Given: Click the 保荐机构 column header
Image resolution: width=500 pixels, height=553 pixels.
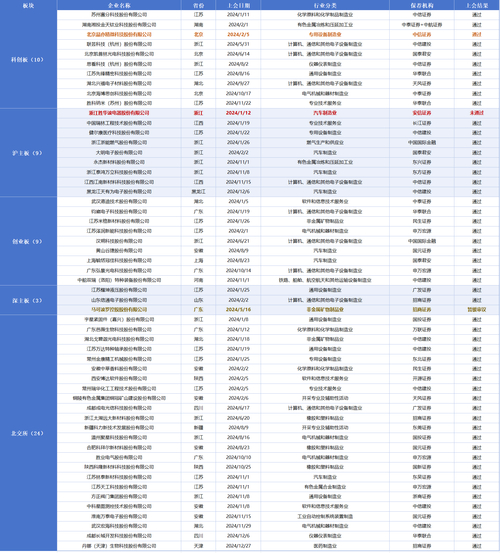Looking at the screenshot, I should coord(422,5).
